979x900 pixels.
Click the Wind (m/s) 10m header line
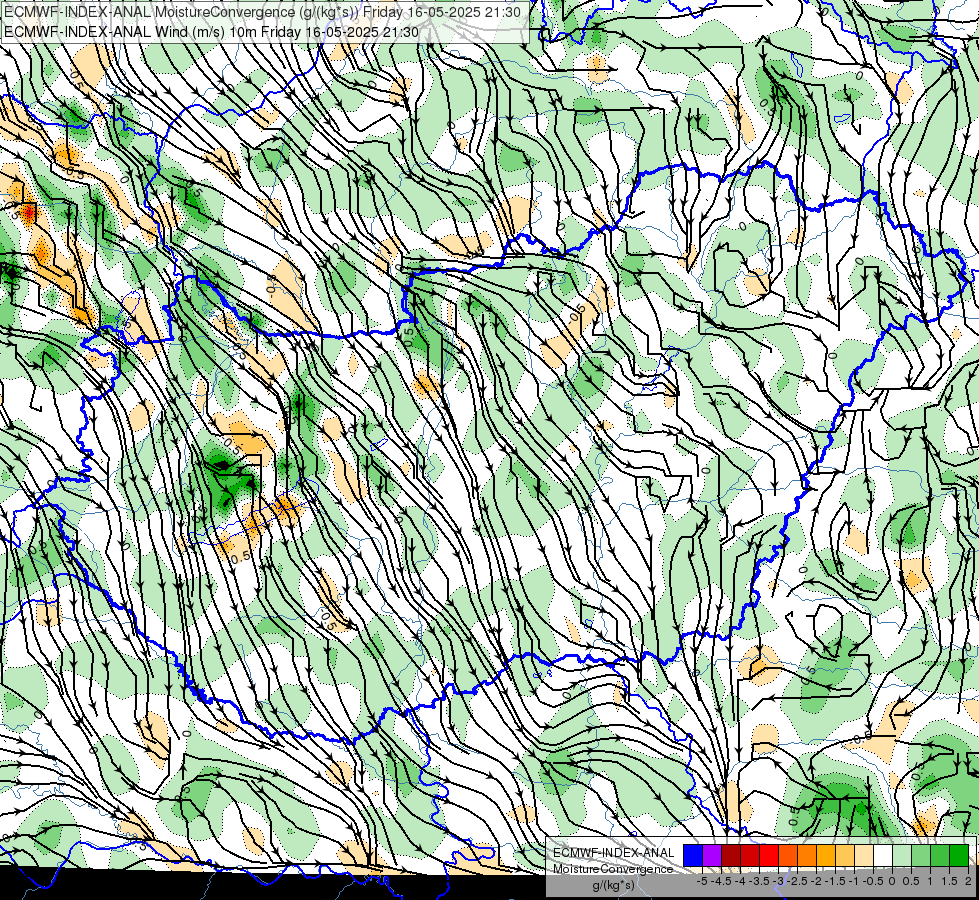pos(211,32)
